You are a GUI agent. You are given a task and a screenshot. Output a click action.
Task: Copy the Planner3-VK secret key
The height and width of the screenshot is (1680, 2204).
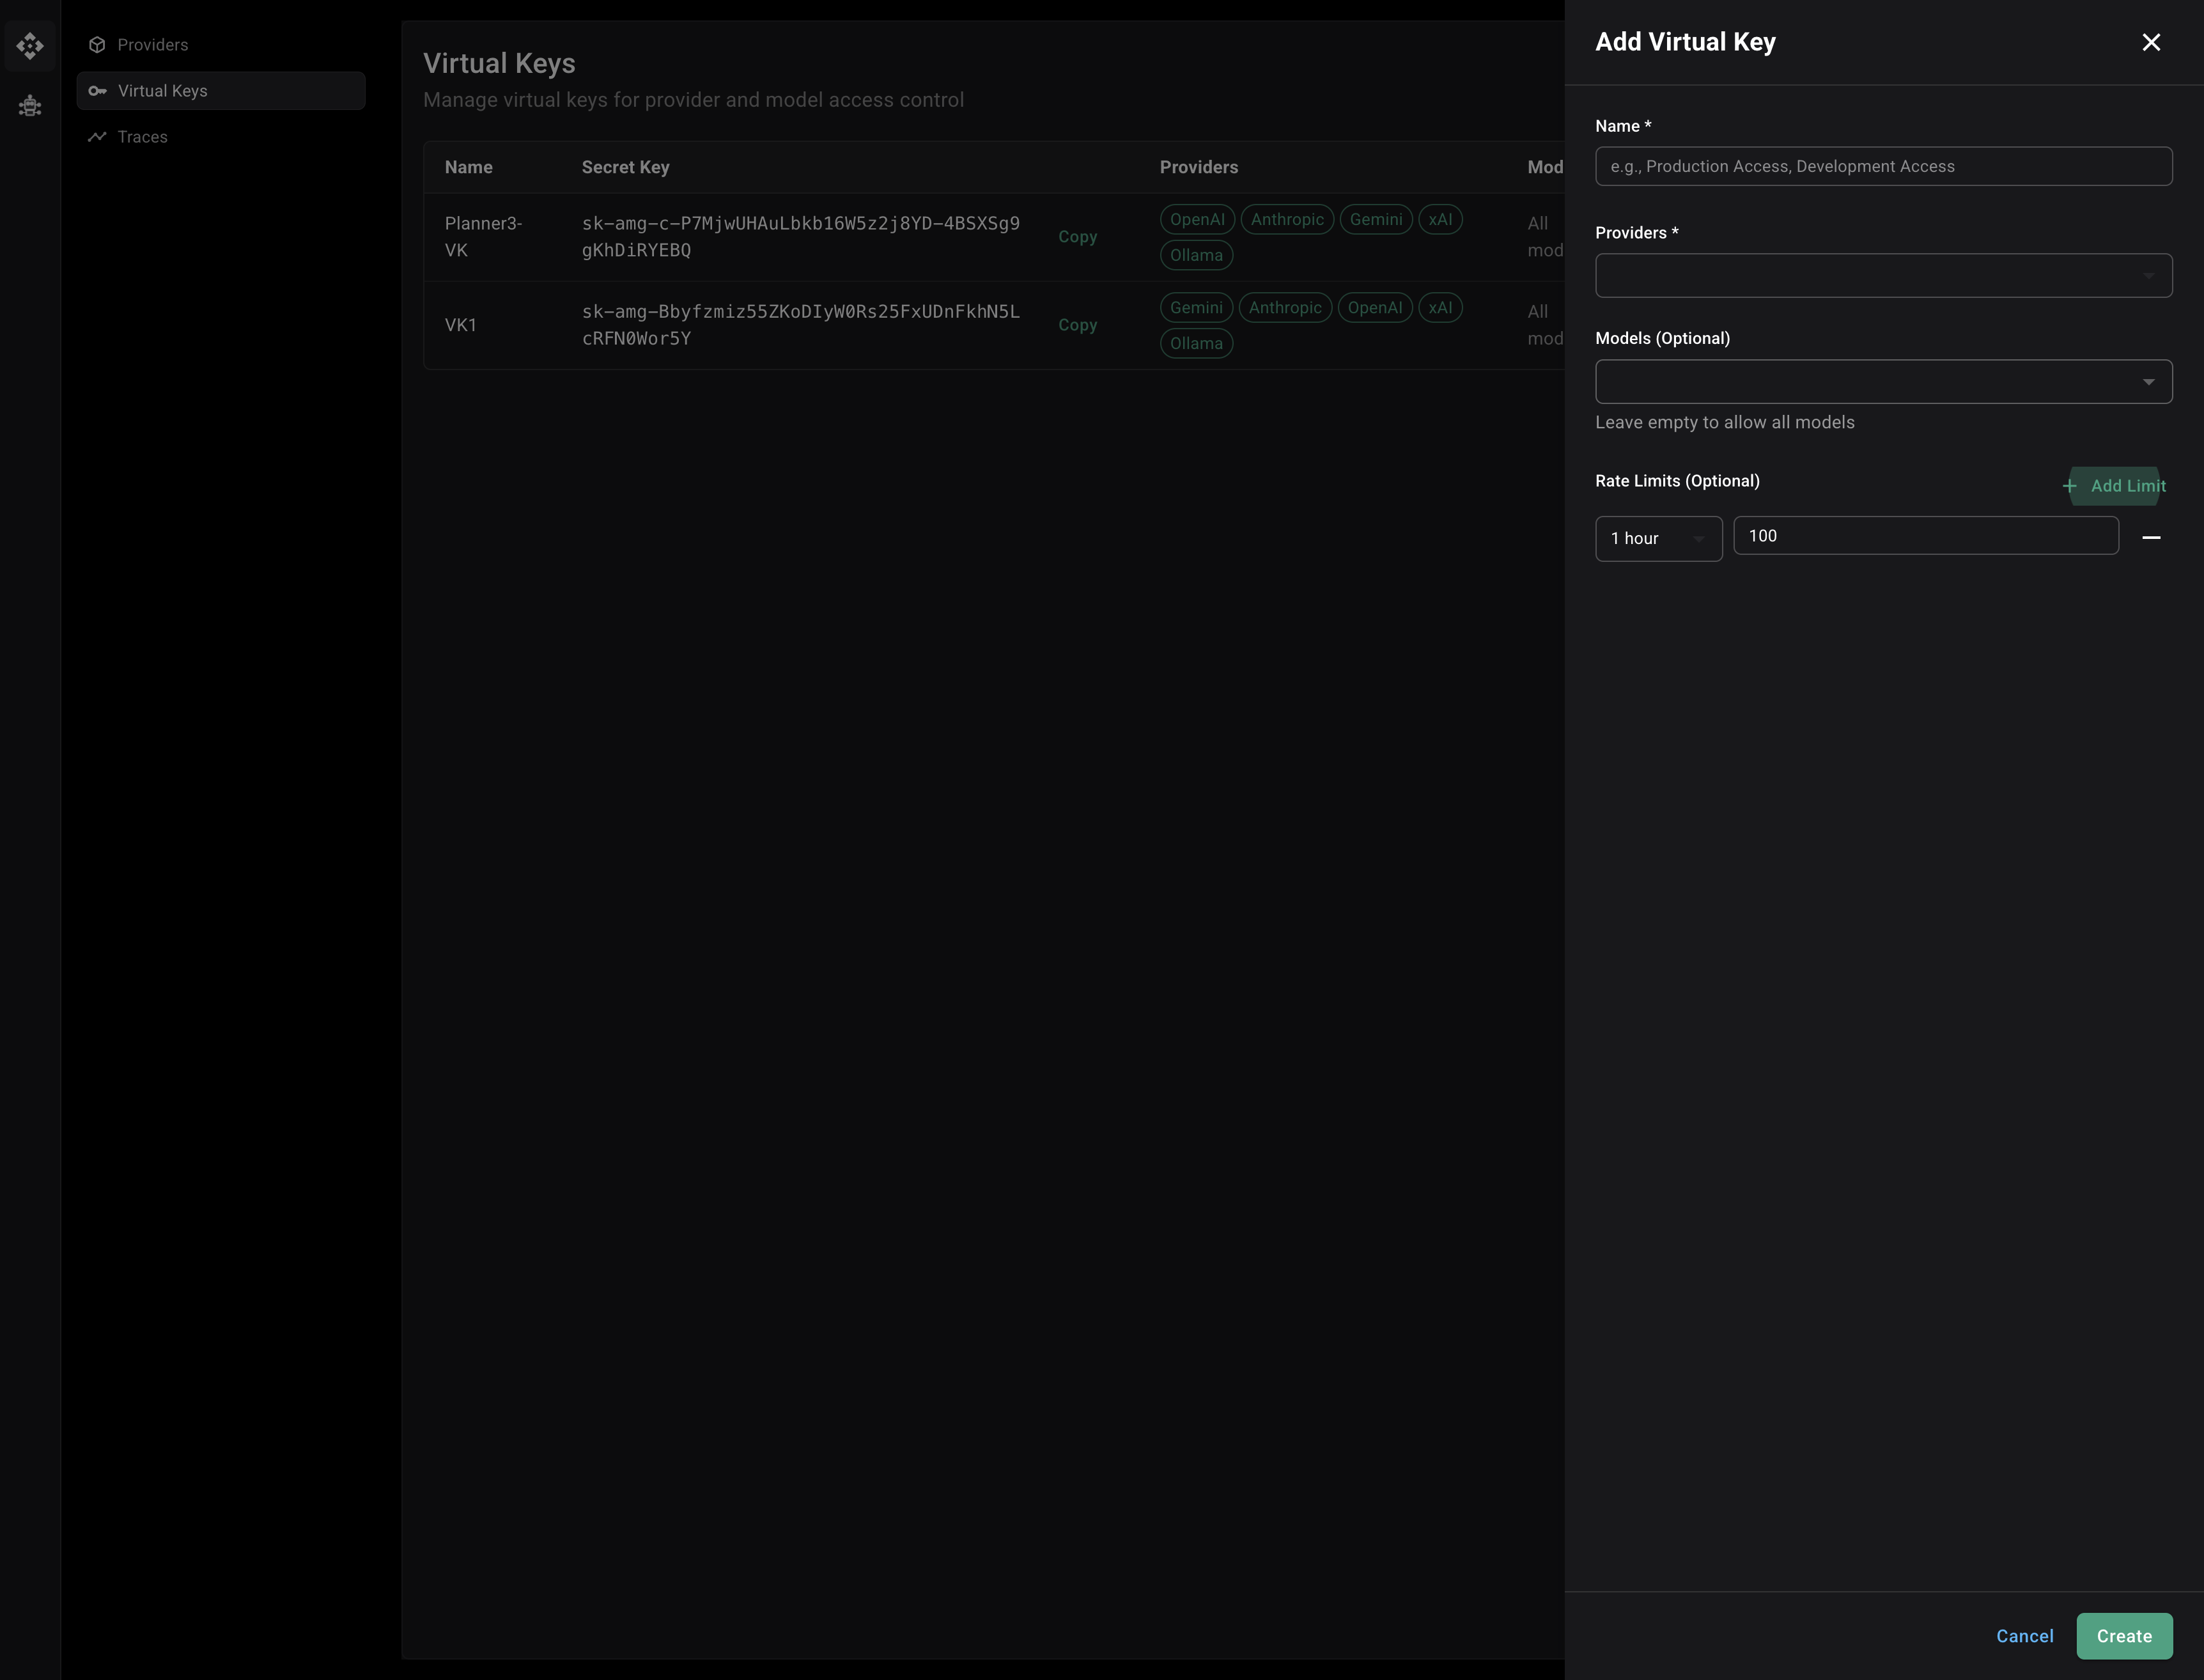(1078, 237)
